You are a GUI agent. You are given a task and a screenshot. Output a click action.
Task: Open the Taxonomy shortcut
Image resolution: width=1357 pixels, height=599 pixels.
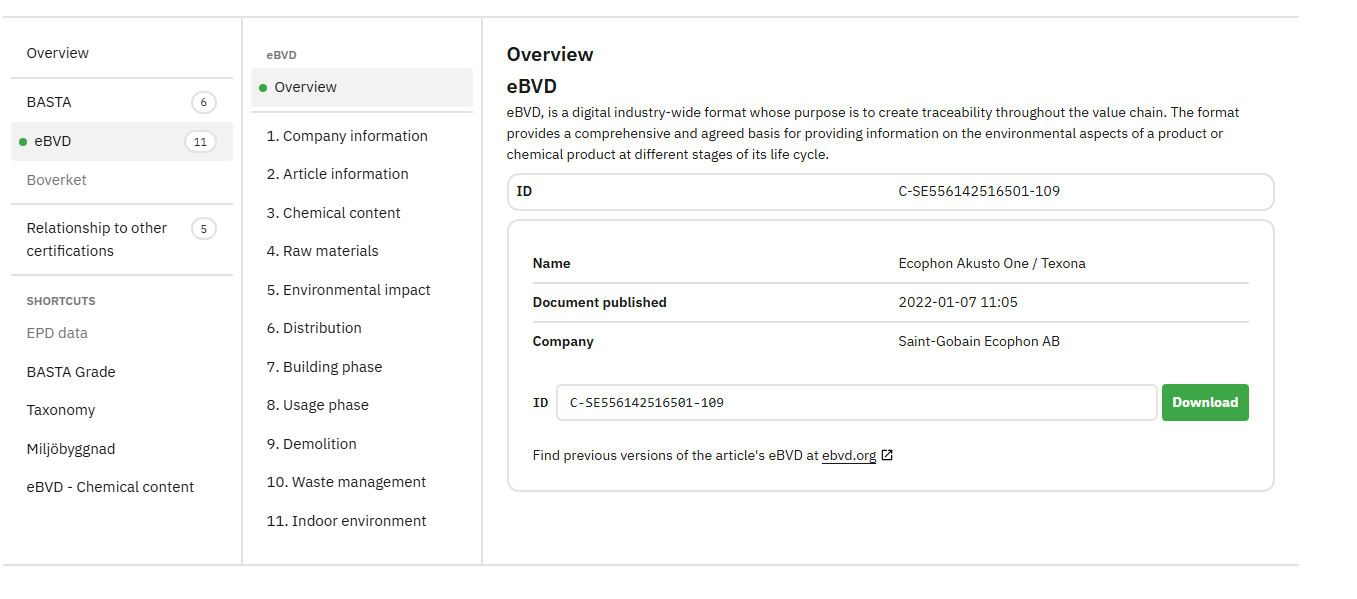(x=61, y=410)
